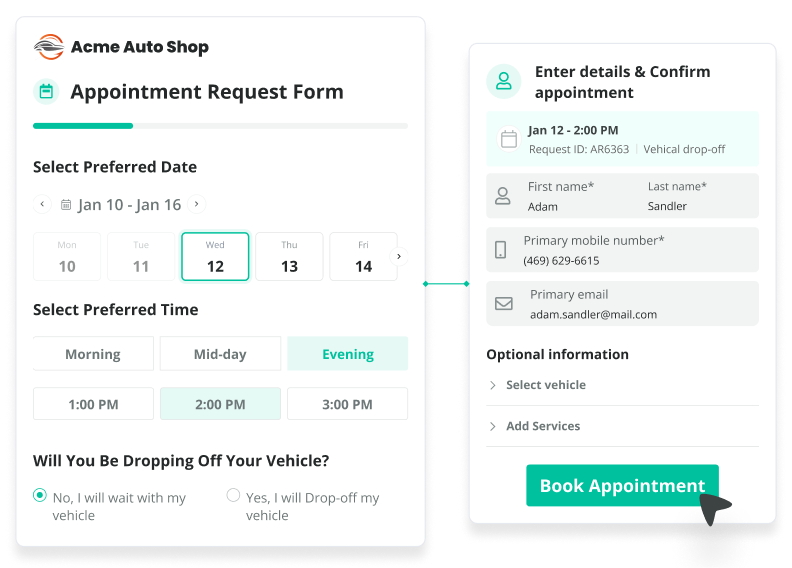Click the Acme Auto Shop car logo
792x568 pixels.
(49, 47)
